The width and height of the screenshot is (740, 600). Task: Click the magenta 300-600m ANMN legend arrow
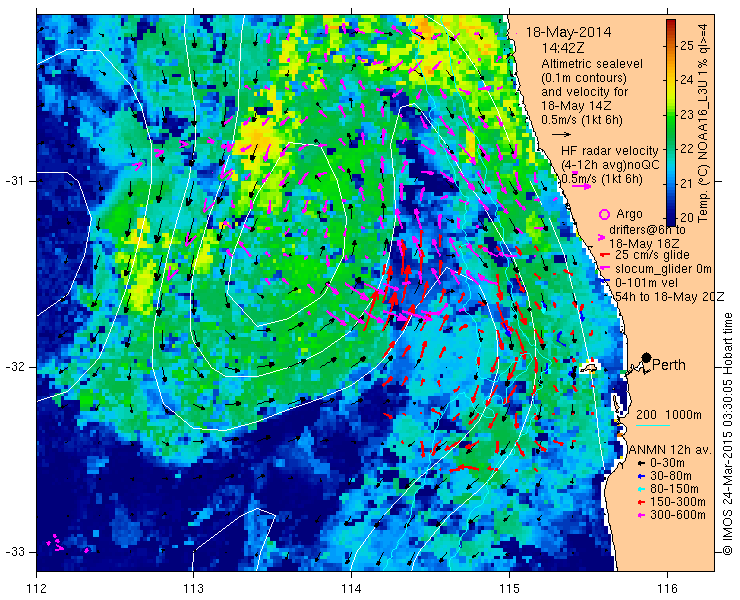641,515
